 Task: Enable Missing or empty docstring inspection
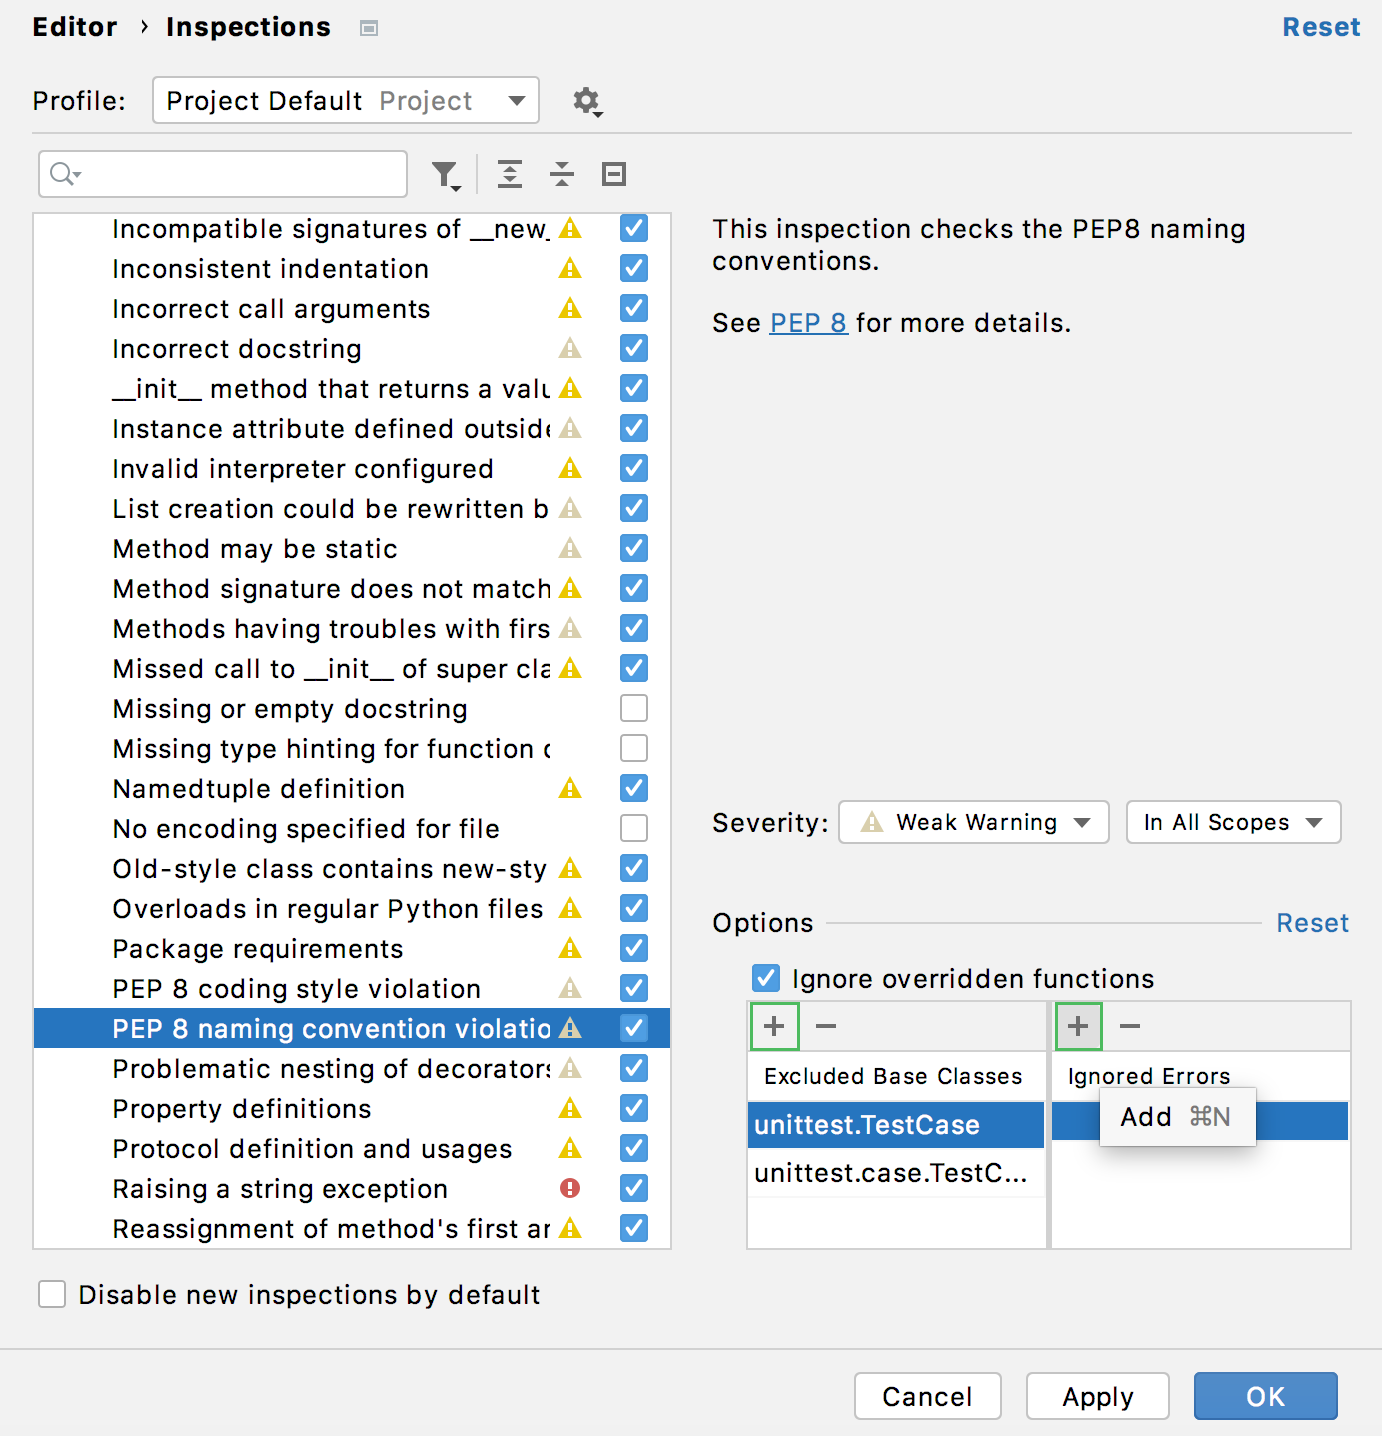tap(634, 709)
